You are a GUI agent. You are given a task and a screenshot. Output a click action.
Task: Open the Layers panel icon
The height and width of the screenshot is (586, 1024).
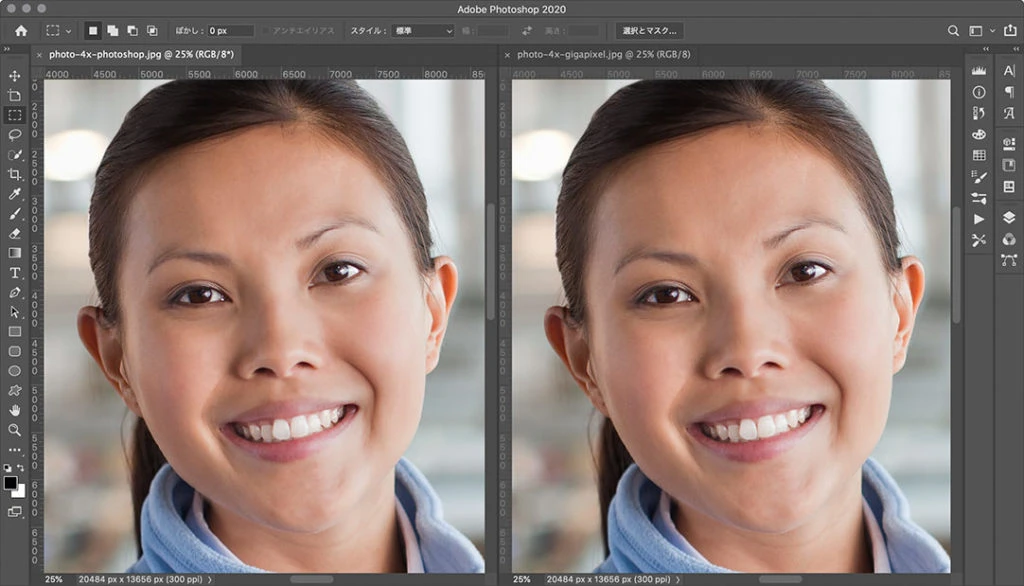[1008, 217]
